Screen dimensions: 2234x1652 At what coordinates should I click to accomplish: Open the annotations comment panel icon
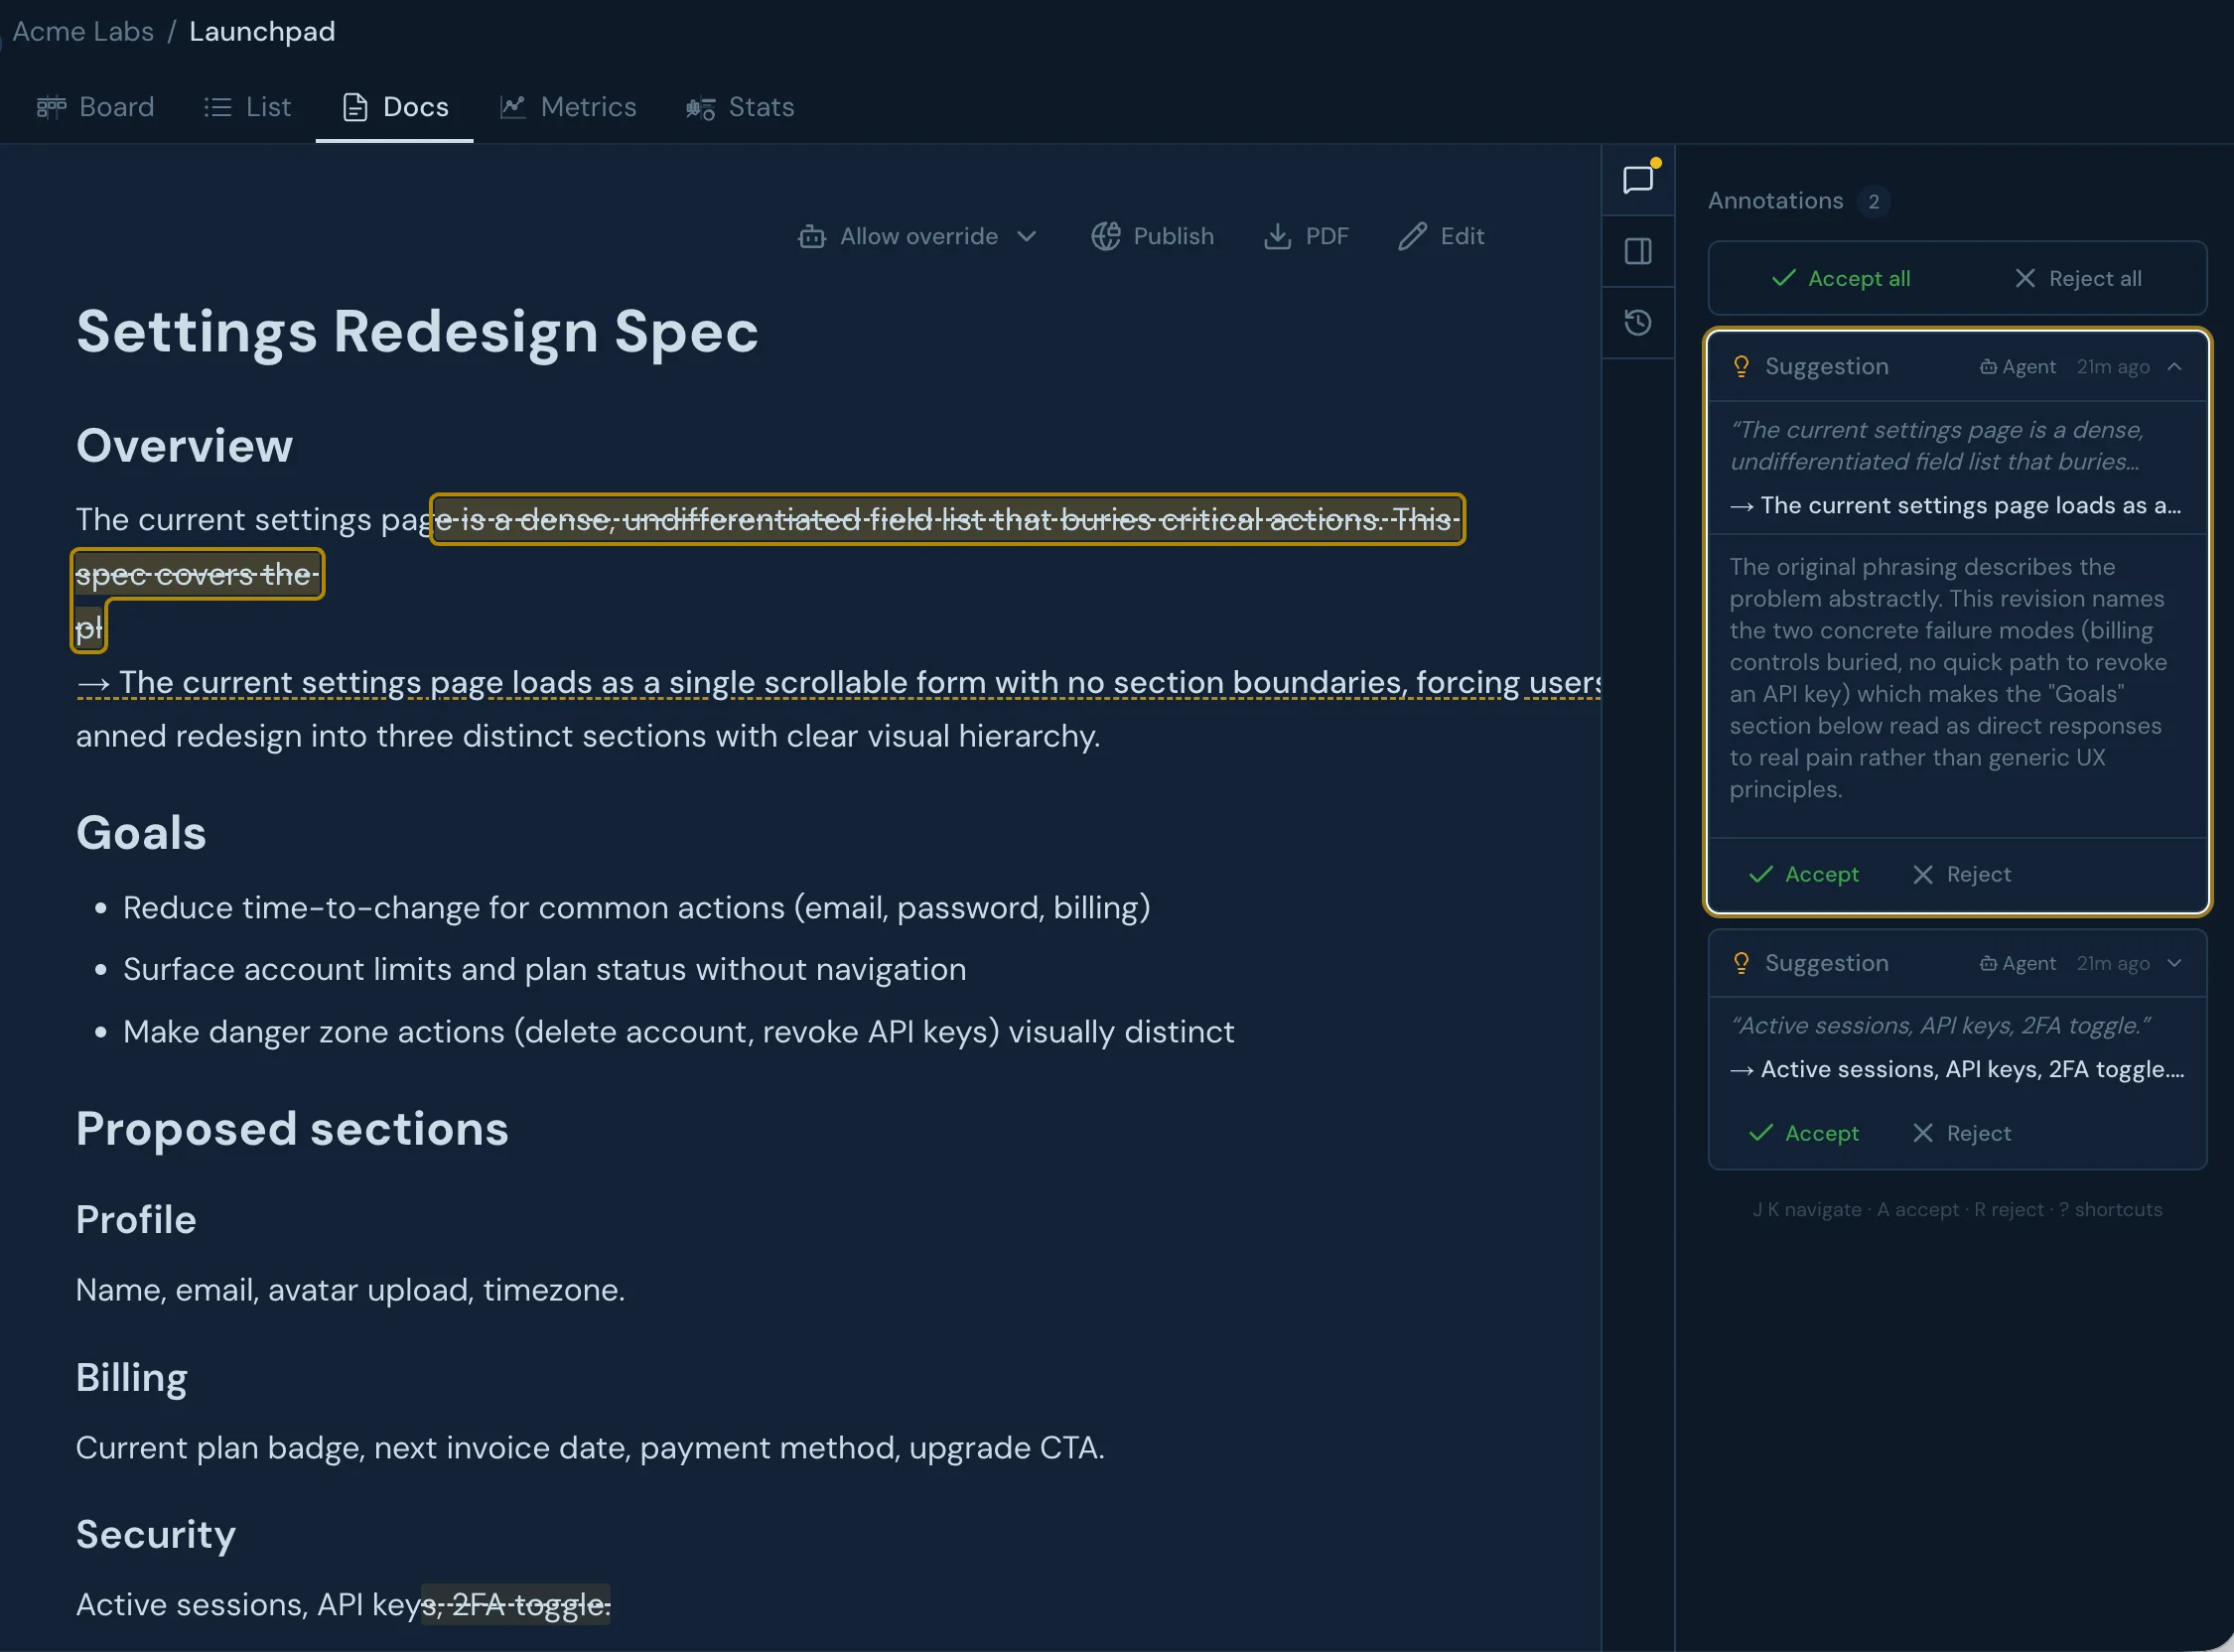[x=1637, y=180]
